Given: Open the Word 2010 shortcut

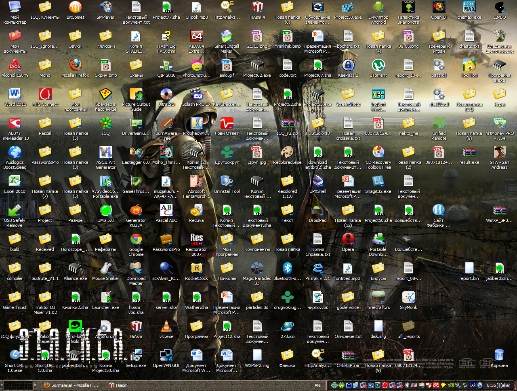Looking at the screenshot, I should (14, 94).
